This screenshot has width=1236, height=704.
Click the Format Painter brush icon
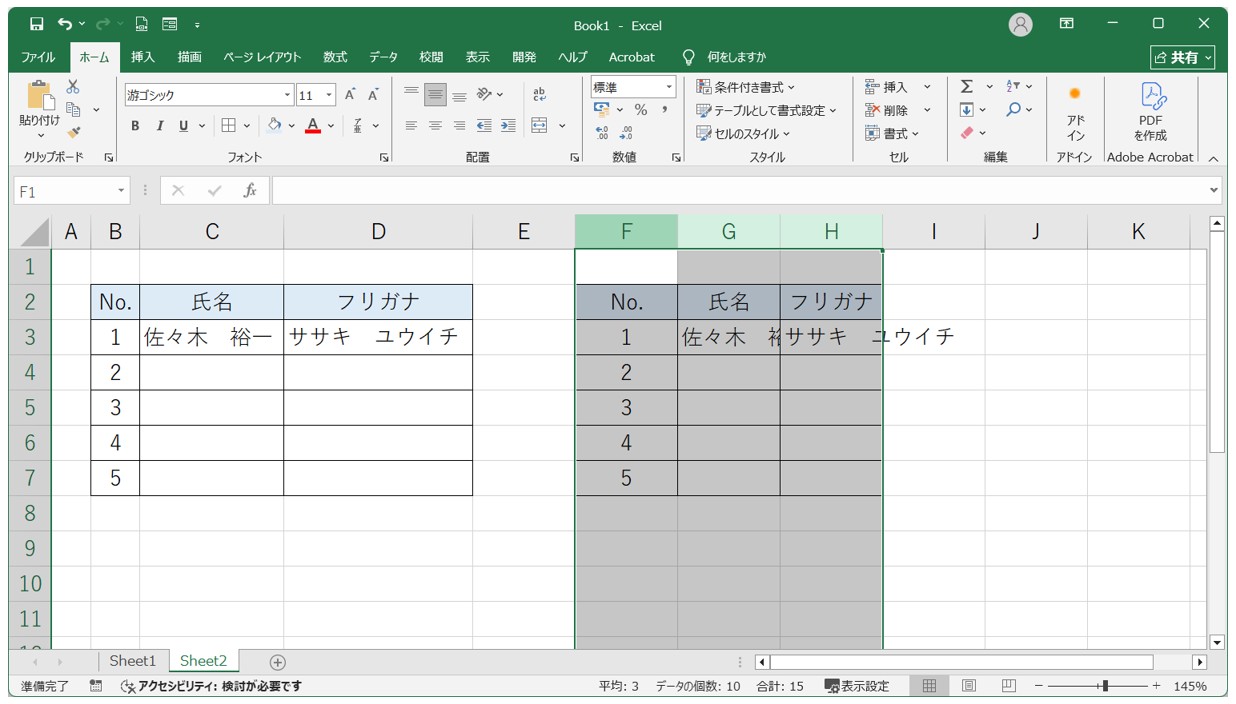point(73,132)
